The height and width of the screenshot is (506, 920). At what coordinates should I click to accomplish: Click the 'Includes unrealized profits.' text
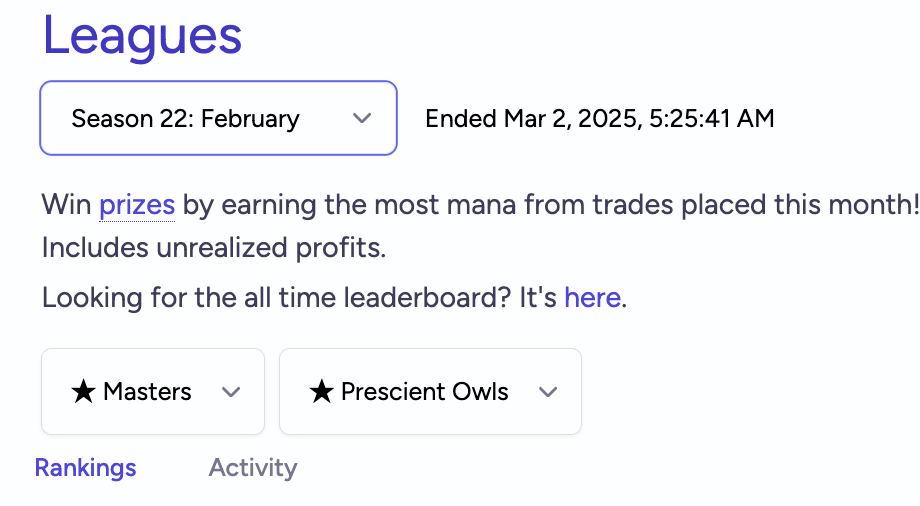tap(214, 248)
